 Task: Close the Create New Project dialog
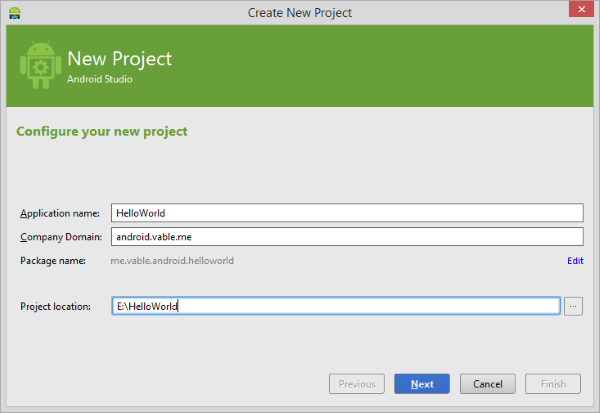click(x=581, y=9)
